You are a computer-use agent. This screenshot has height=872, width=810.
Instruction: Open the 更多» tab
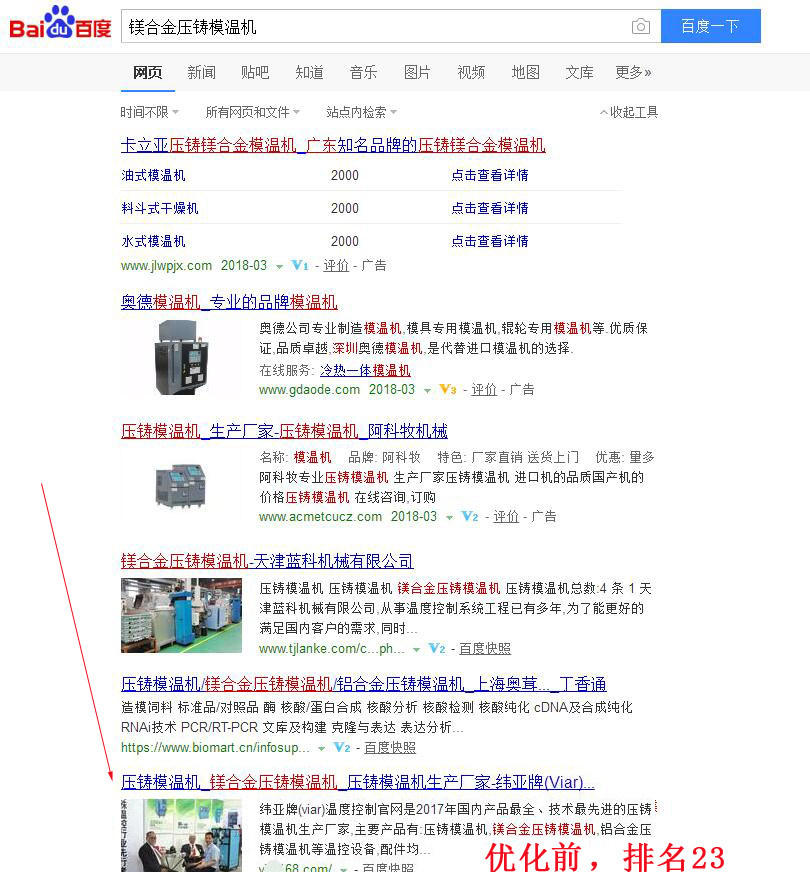pyautogui.click(x=633, y=72)
